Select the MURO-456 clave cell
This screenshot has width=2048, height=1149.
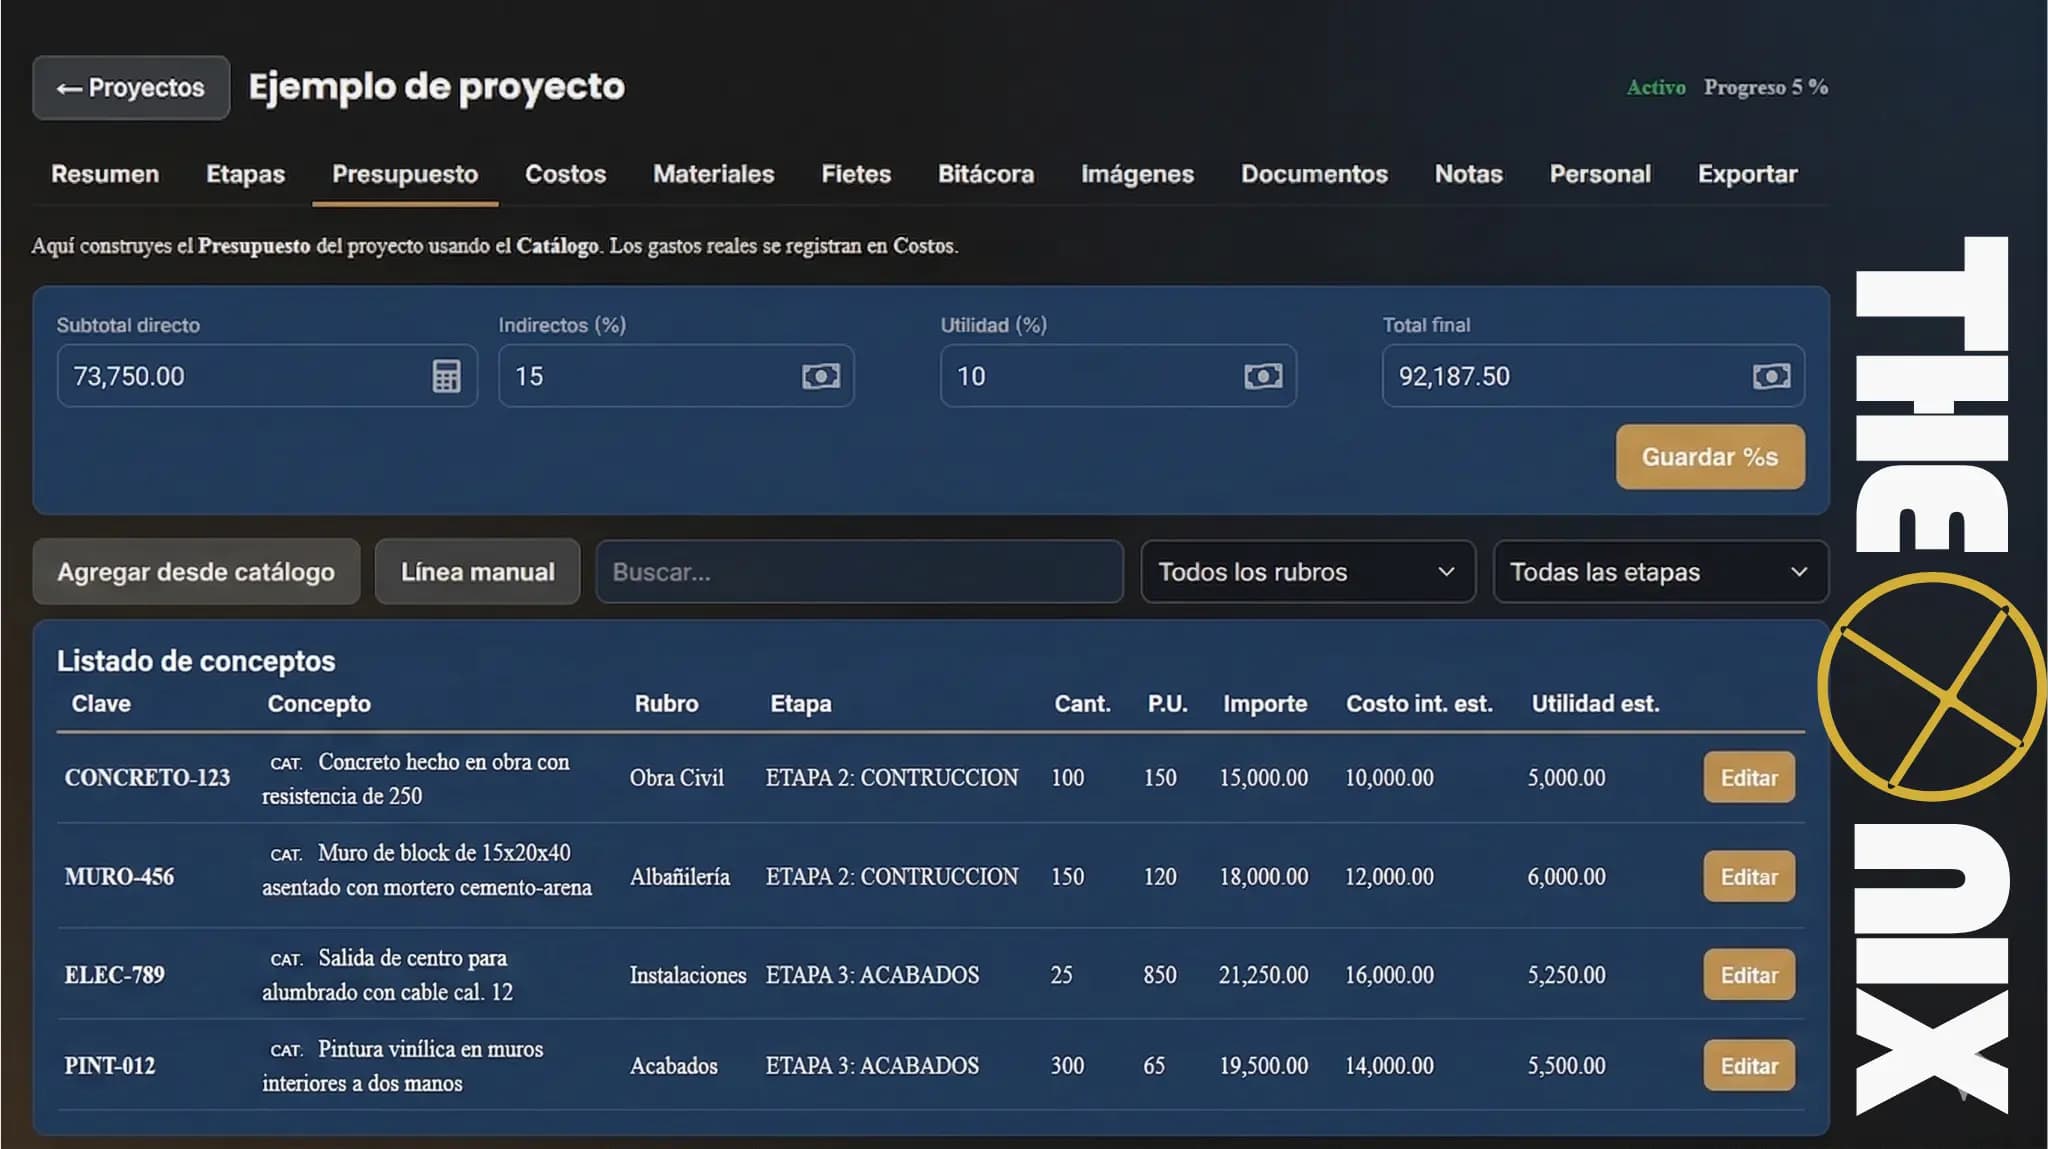pos(119,877)
